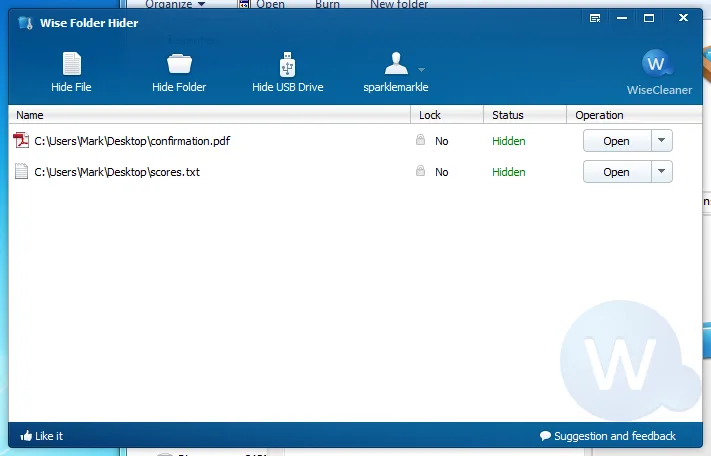Click the Hide Folder icon
711x456 pixels.
pyautogui.click(x=179, y=64)
